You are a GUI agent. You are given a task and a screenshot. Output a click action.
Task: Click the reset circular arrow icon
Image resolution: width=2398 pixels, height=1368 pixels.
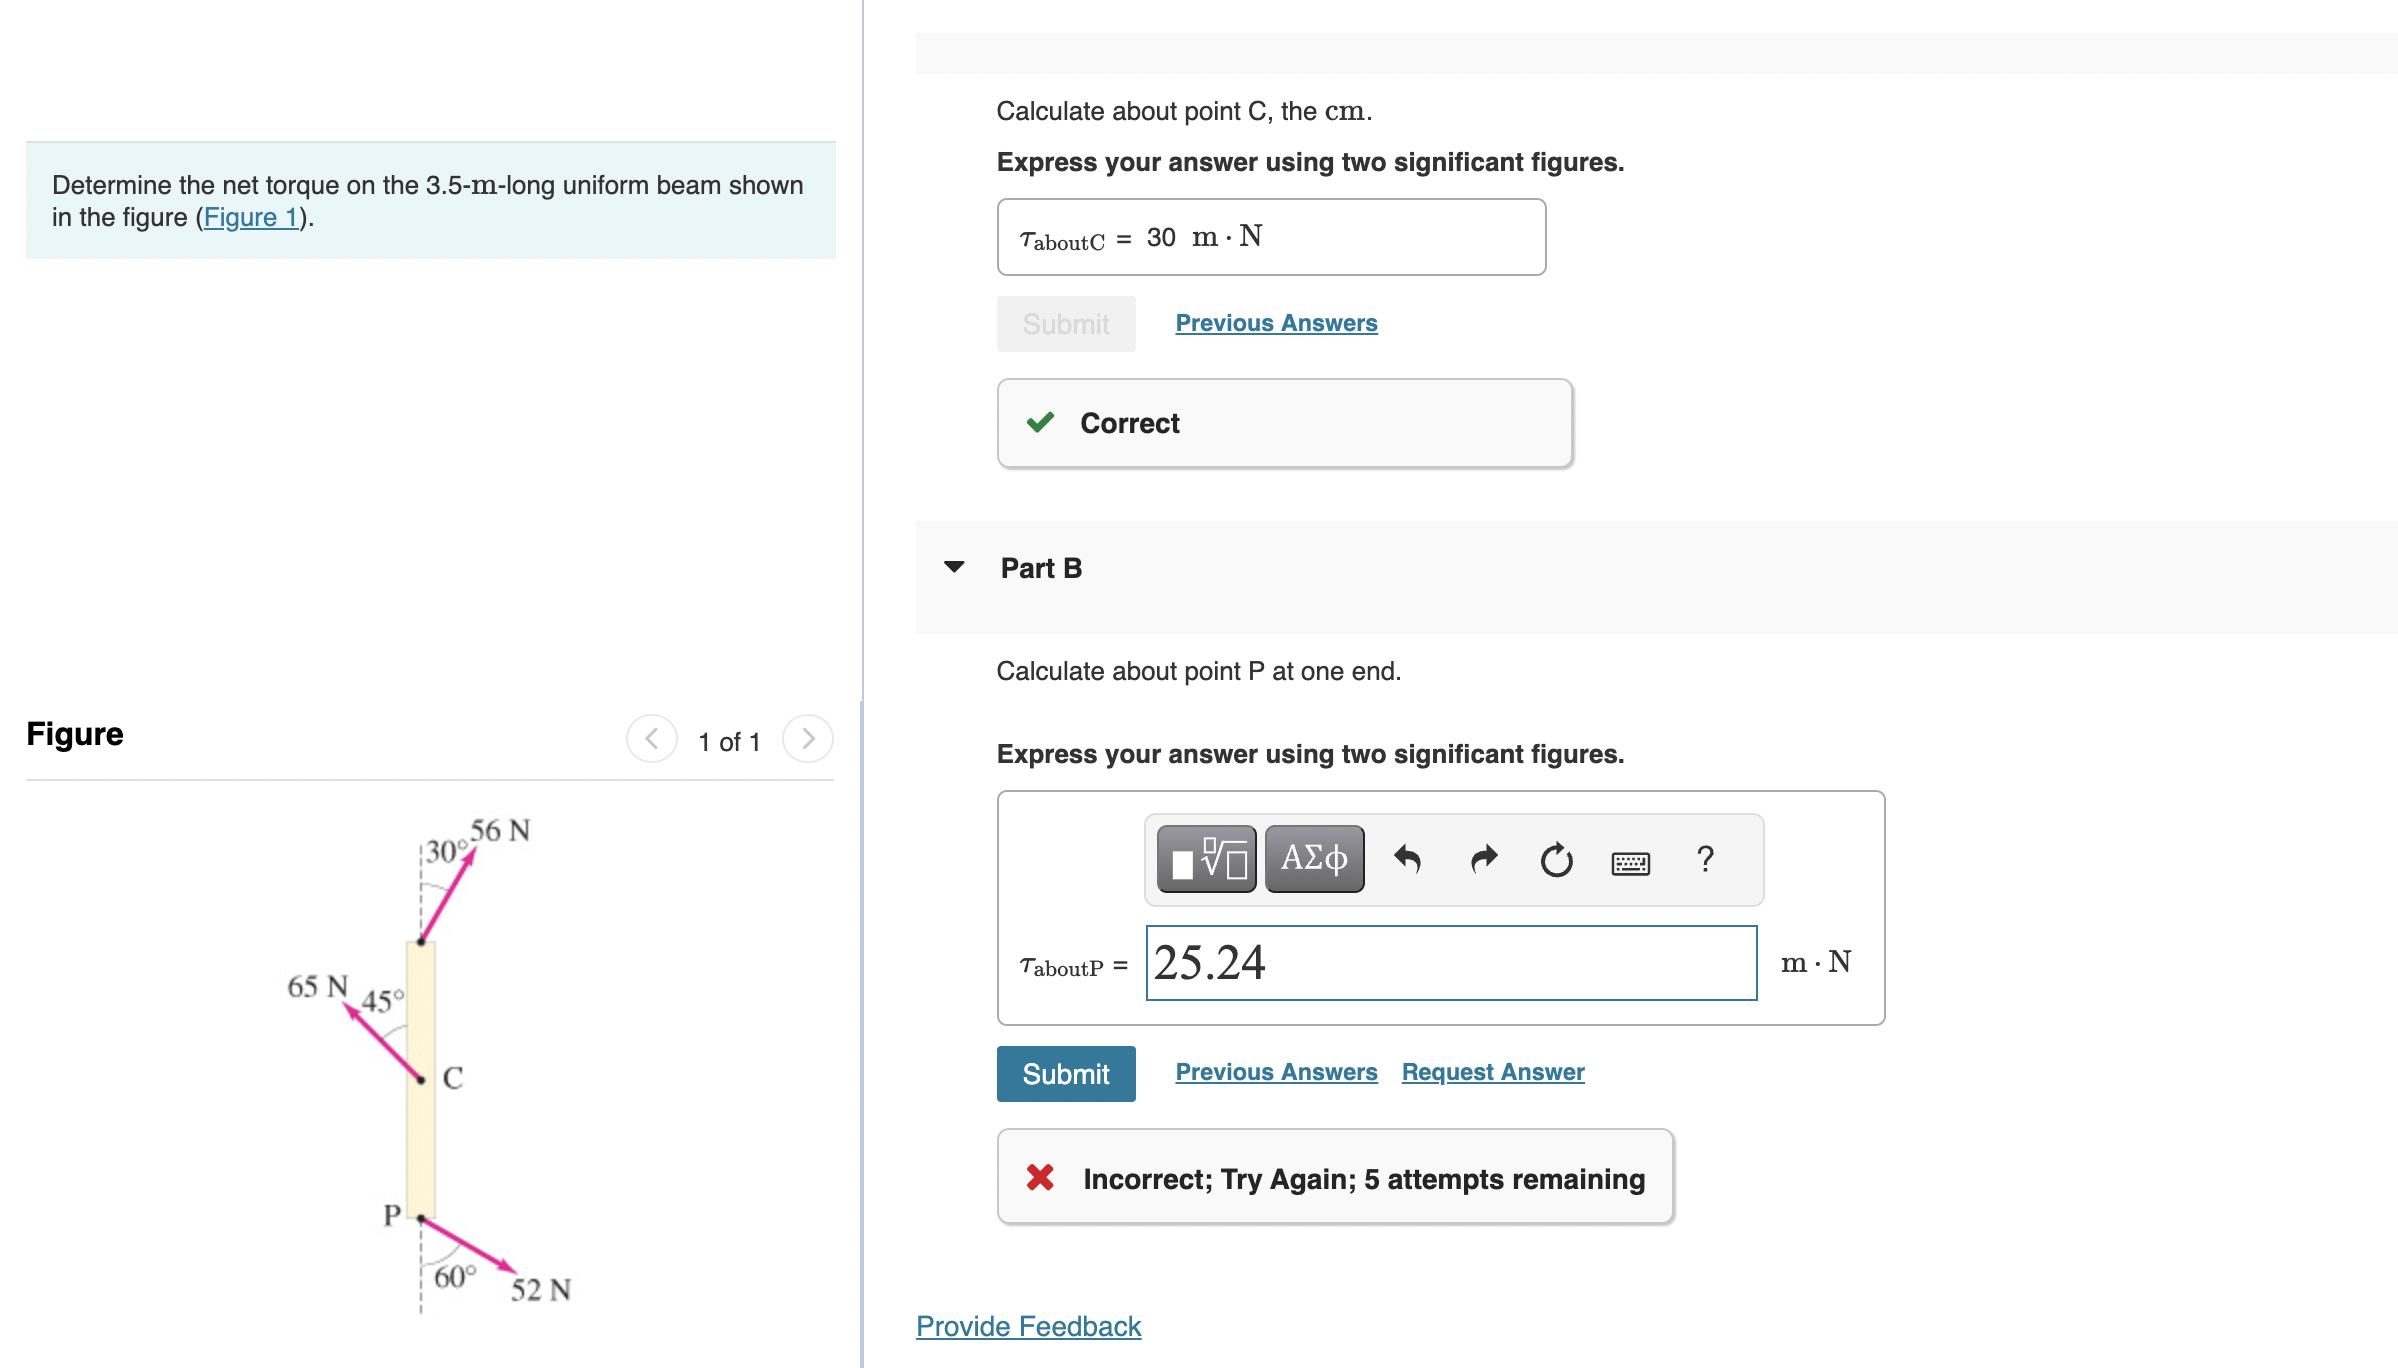pos(1556,859)
